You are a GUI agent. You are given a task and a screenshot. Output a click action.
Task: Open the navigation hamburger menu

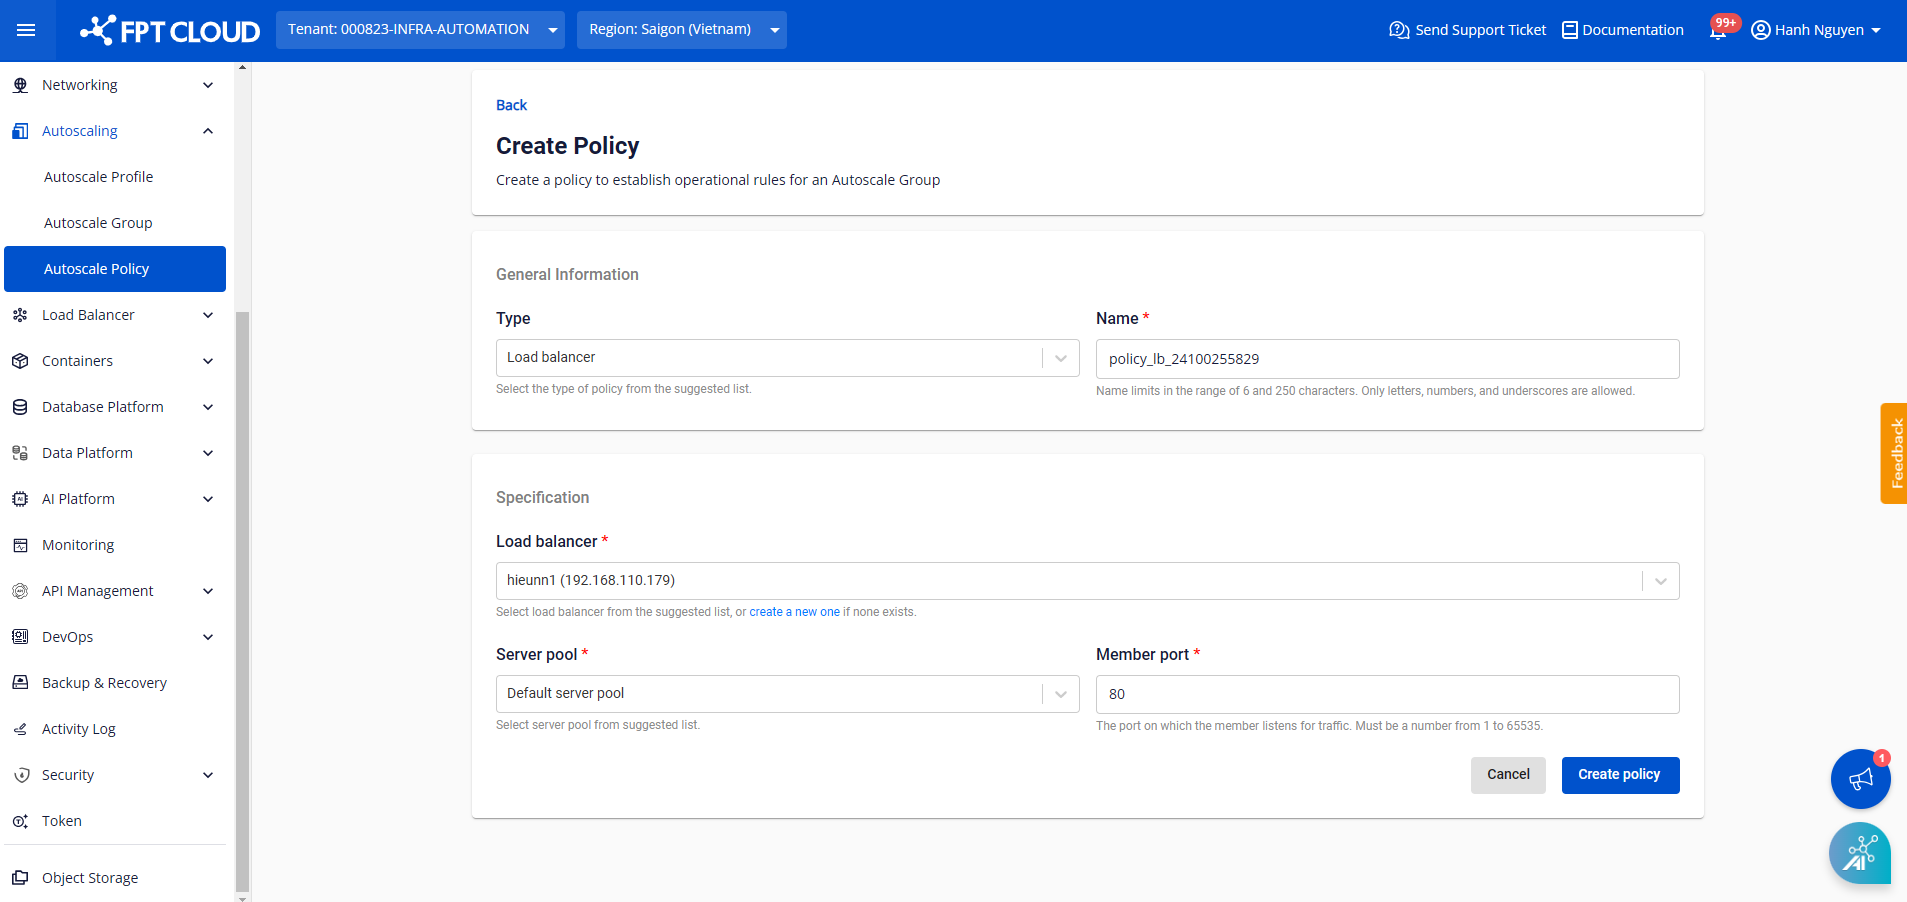pyautogui.click(x=26, y=30)
